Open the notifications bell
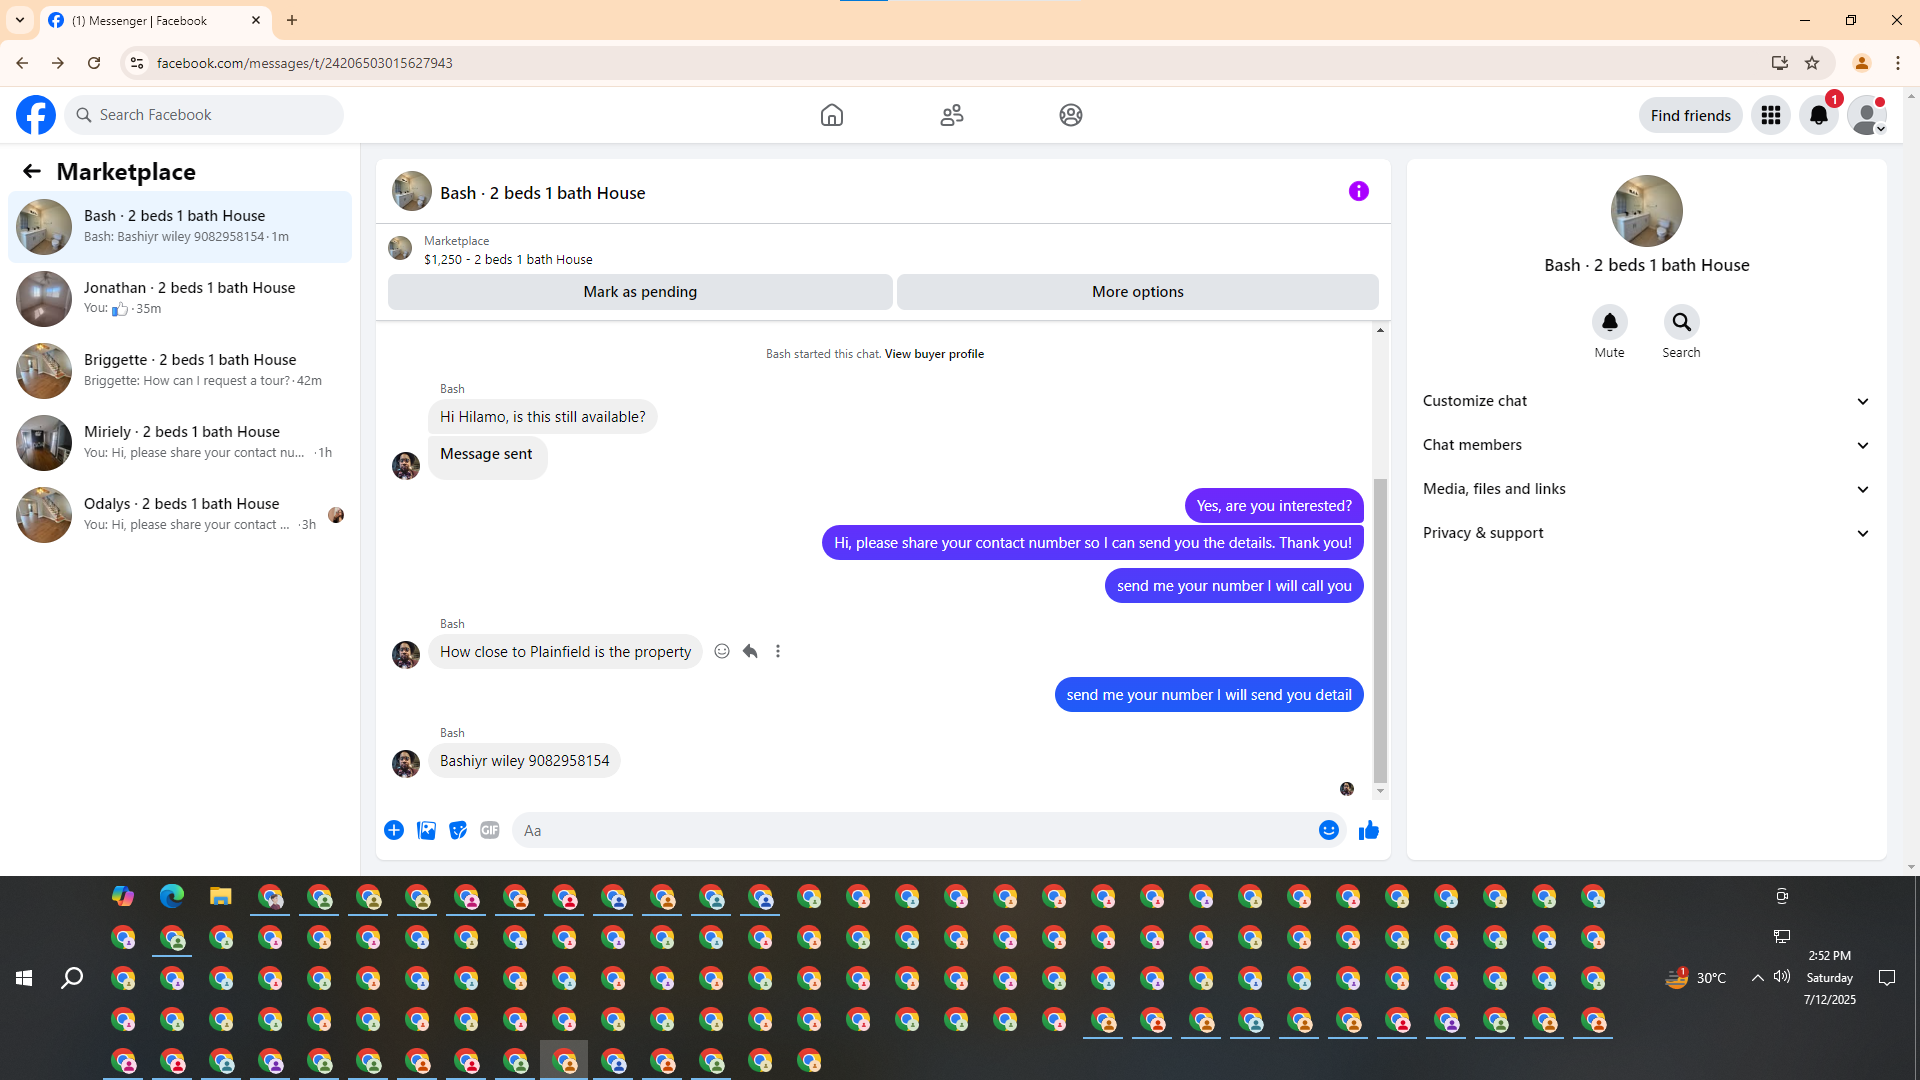 point(1818,115)
